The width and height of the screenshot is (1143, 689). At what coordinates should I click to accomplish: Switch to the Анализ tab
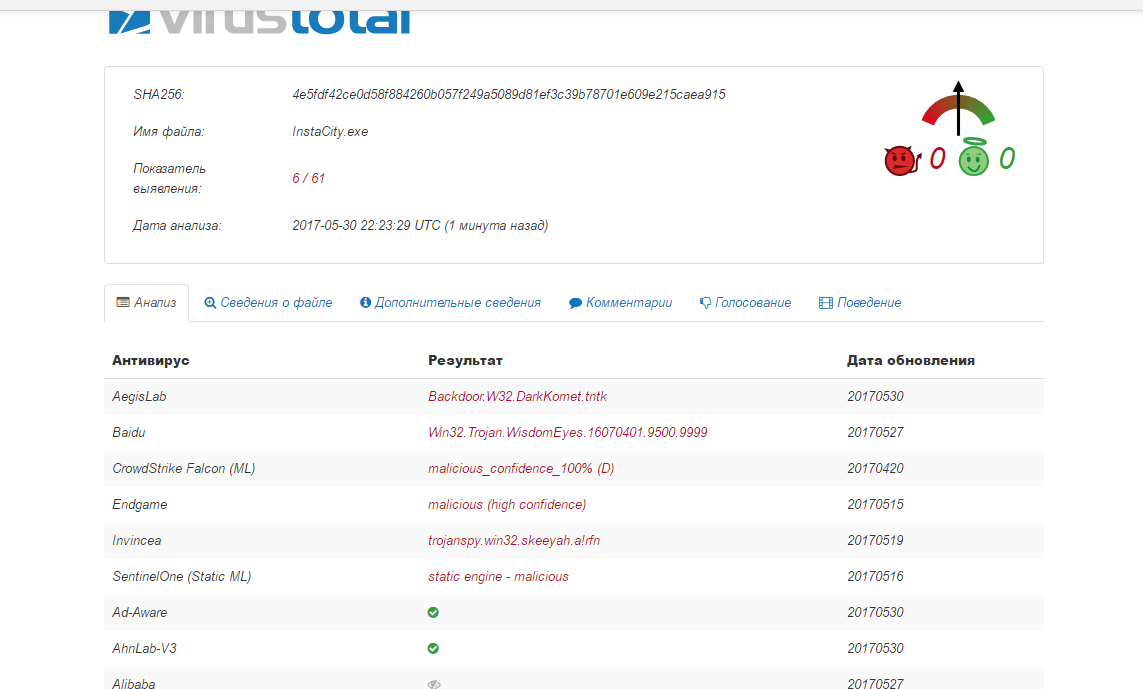tap(147, 303)
